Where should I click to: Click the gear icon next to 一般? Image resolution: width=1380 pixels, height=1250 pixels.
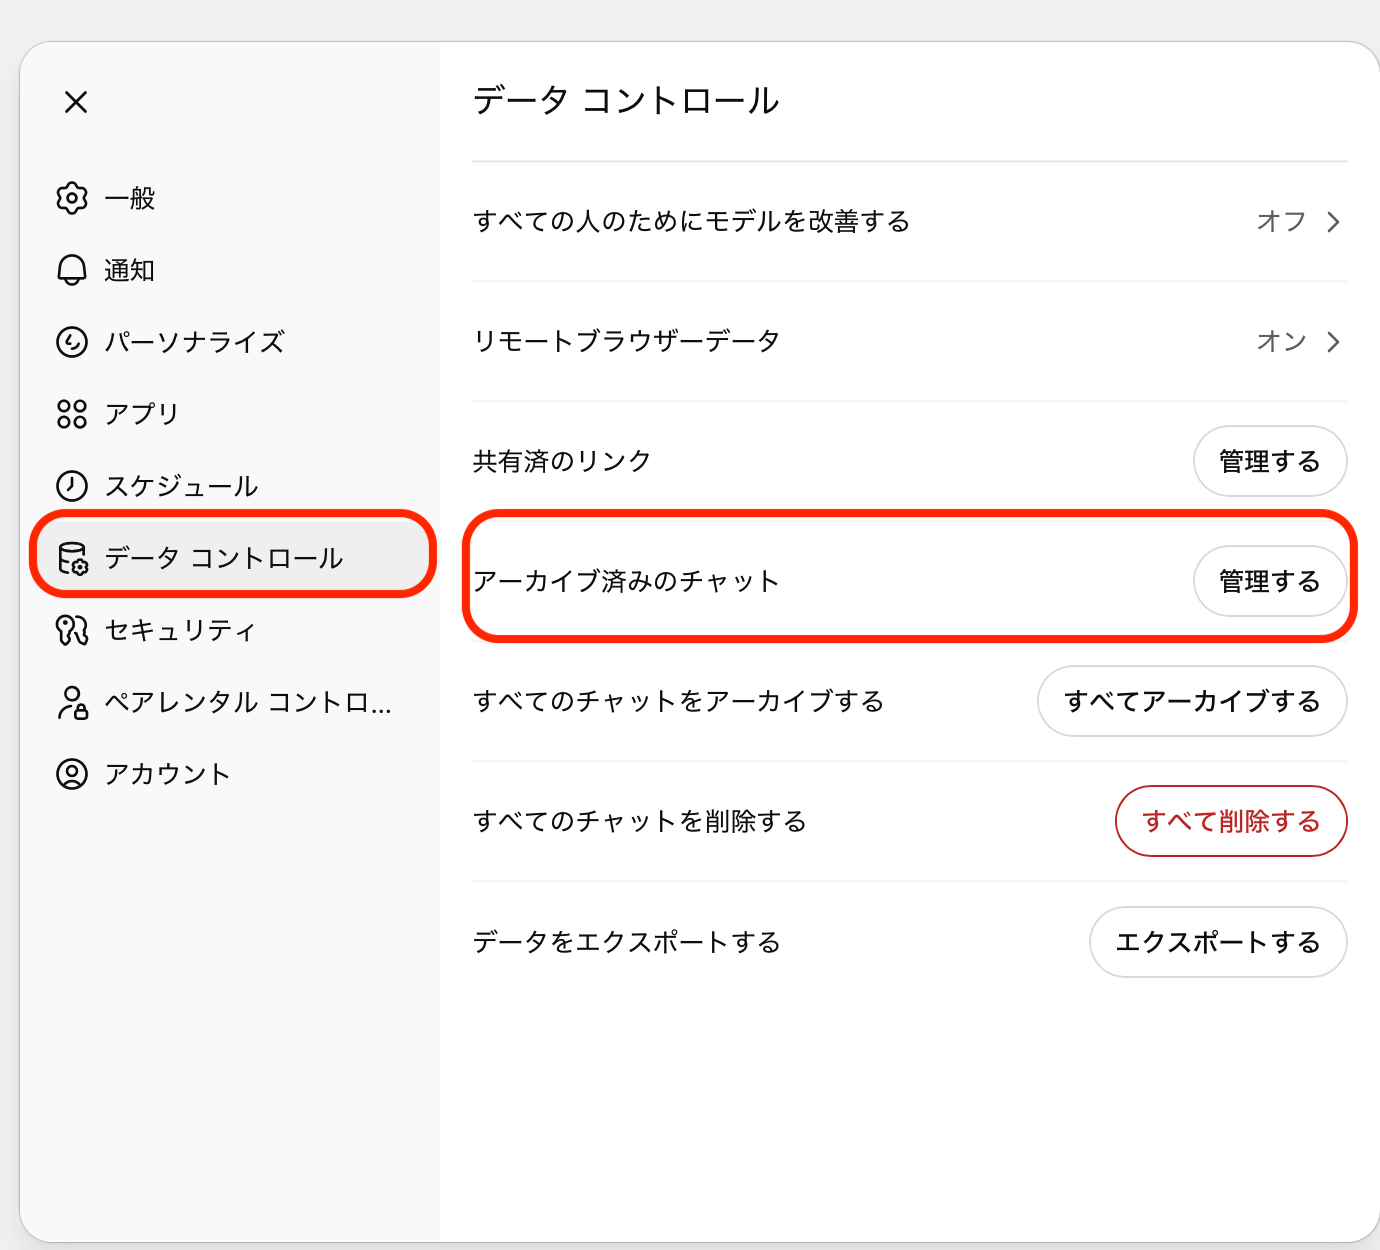point(72,198)
